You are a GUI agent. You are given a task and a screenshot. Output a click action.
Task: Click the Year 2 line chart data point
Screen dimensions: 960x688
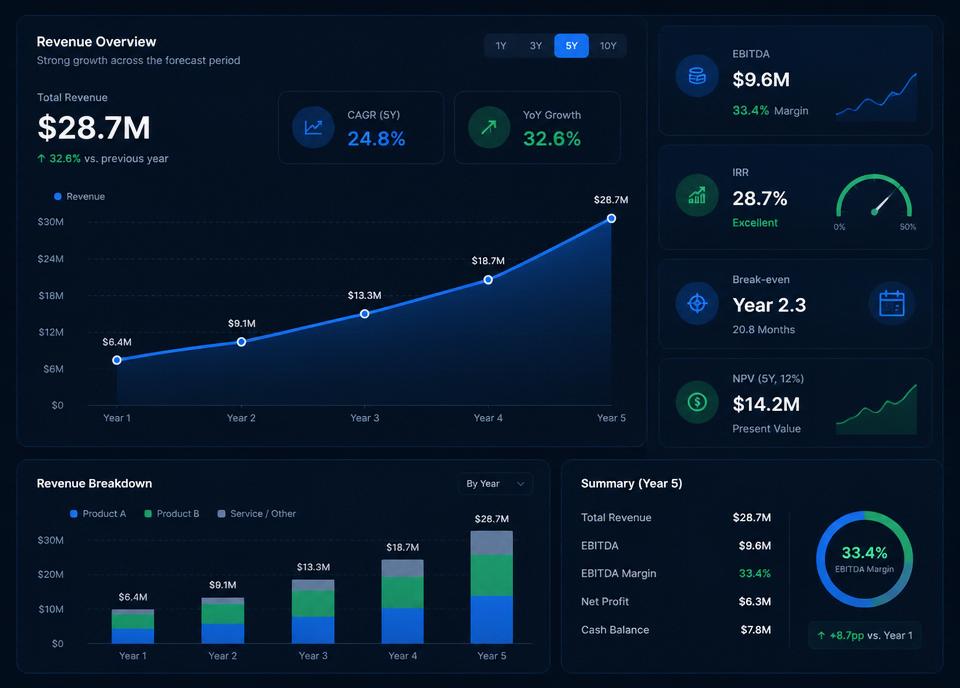coord(241,342)
